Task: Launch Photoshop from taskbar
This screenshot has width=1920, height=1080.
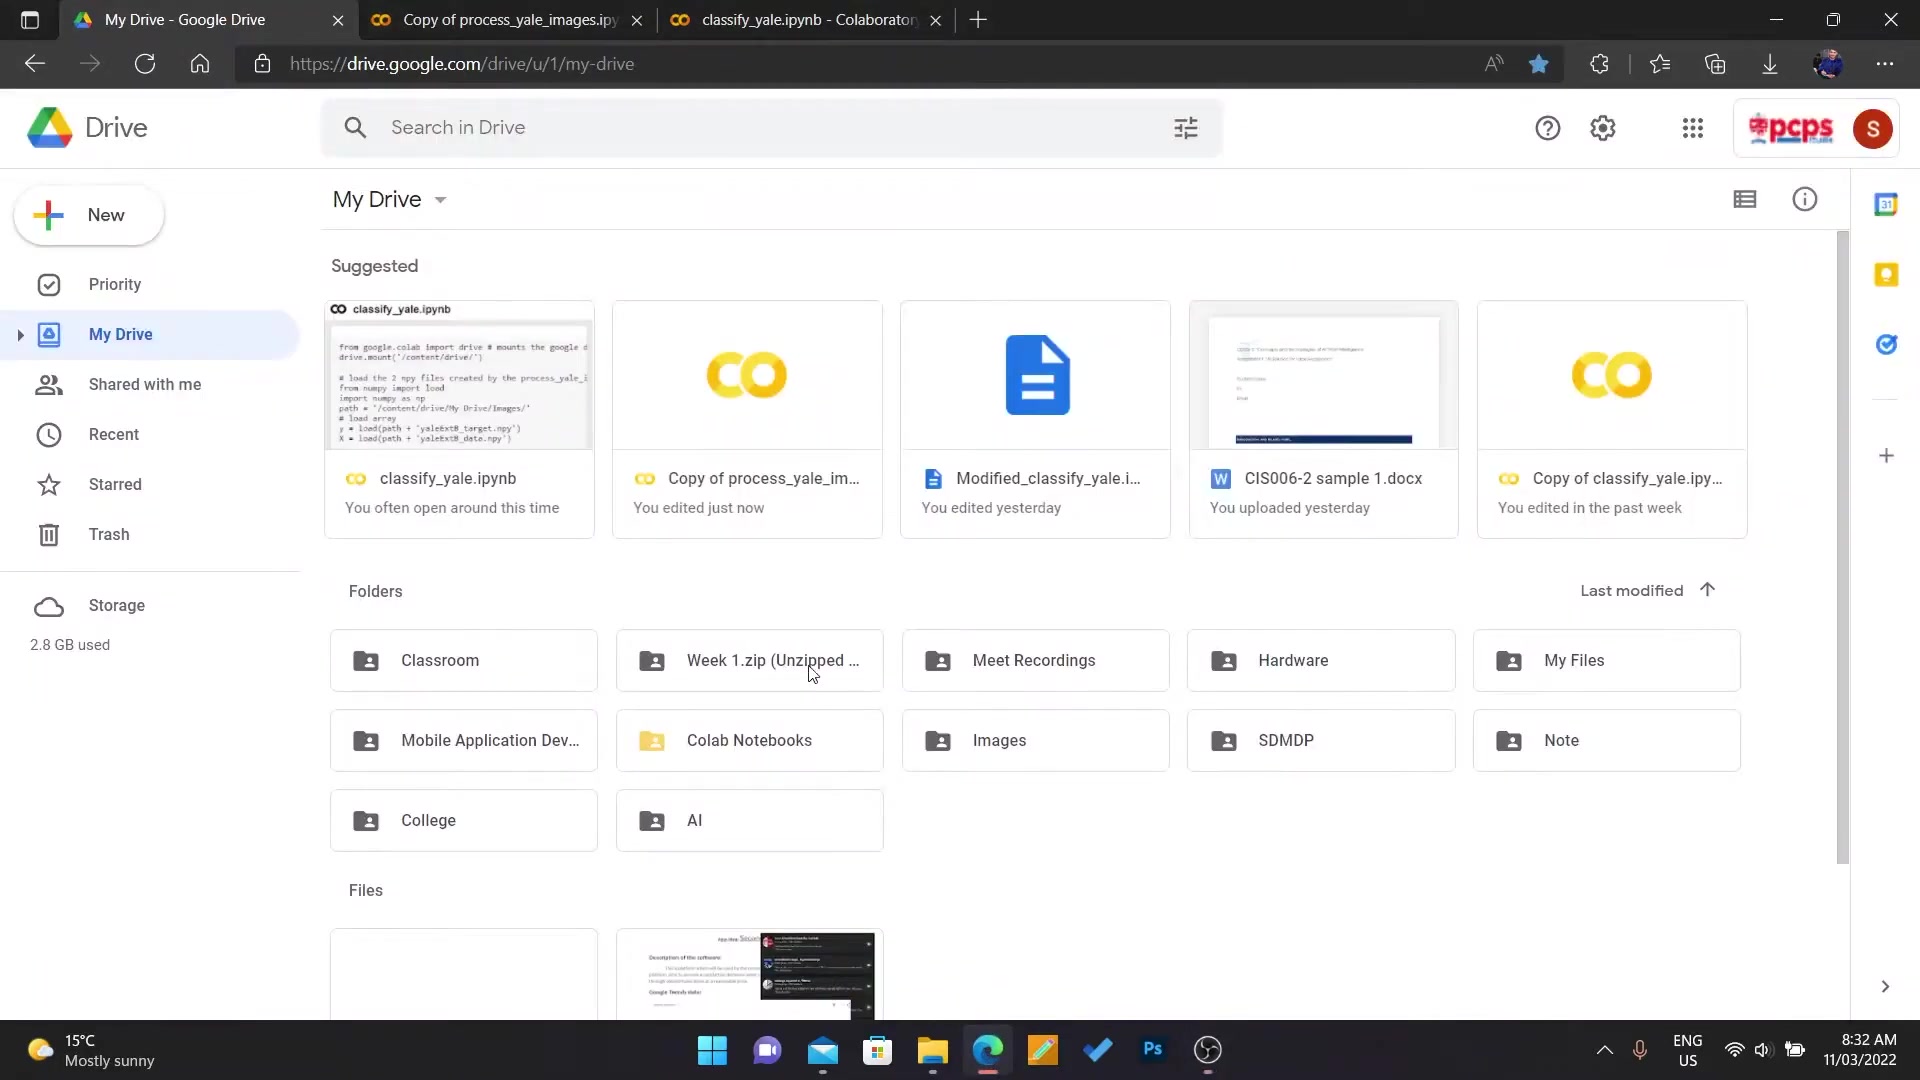Action: pos(1152,1050)
